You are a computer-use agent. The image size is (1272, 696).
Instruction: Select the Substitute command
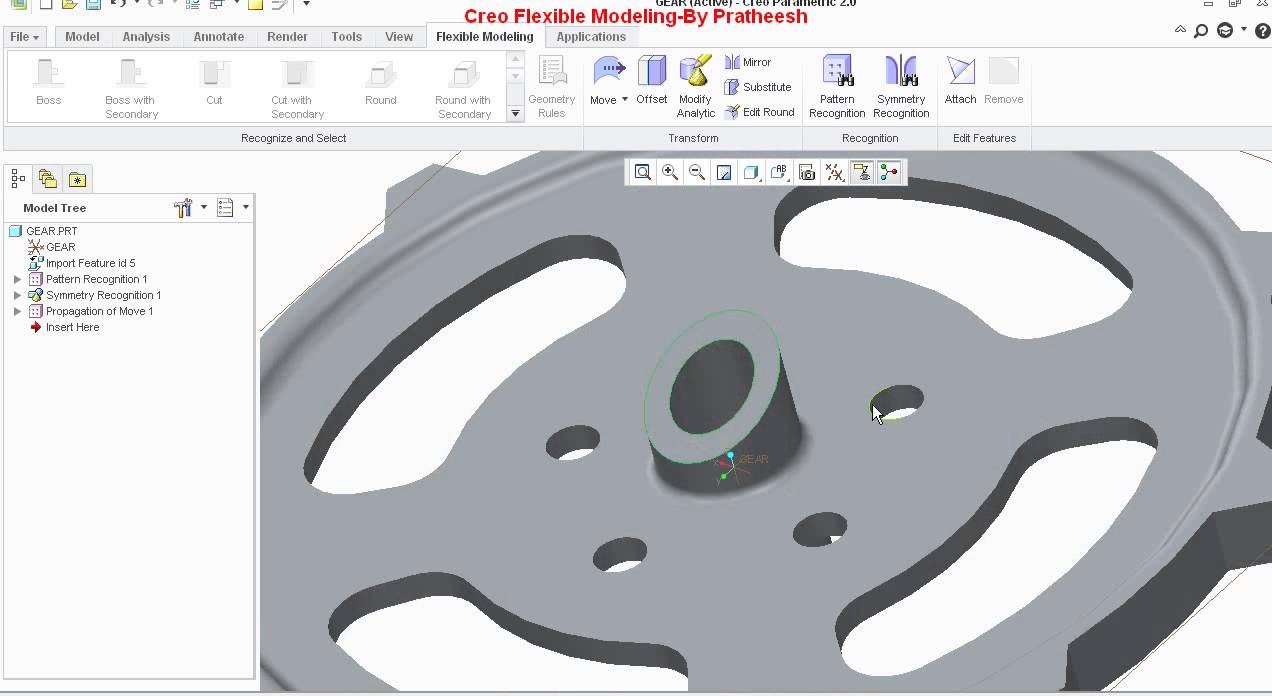point(757,87)
